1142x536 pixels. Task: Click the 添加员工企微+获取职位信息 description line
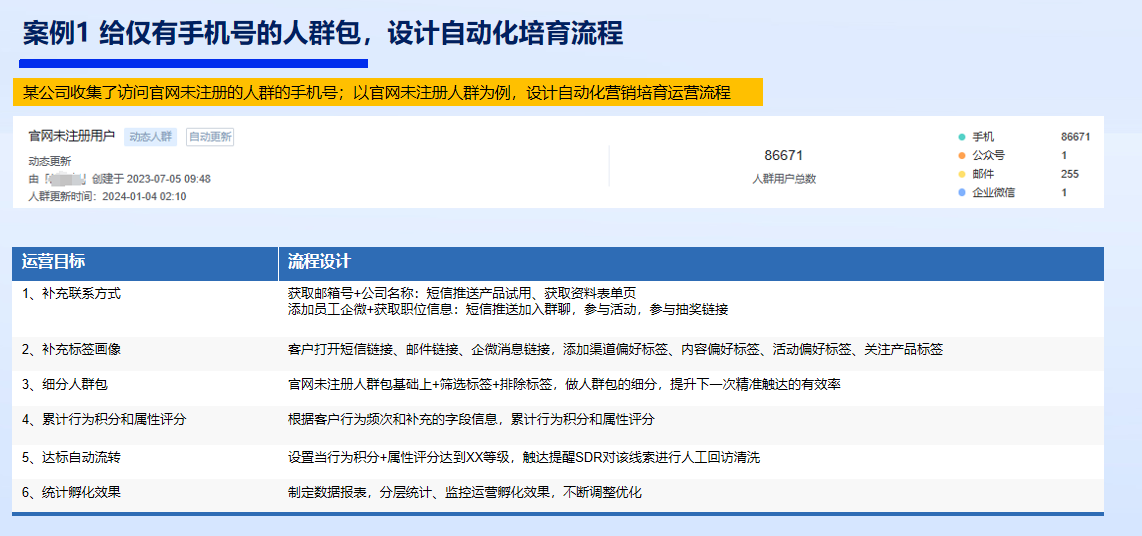(x=508, y=310)
